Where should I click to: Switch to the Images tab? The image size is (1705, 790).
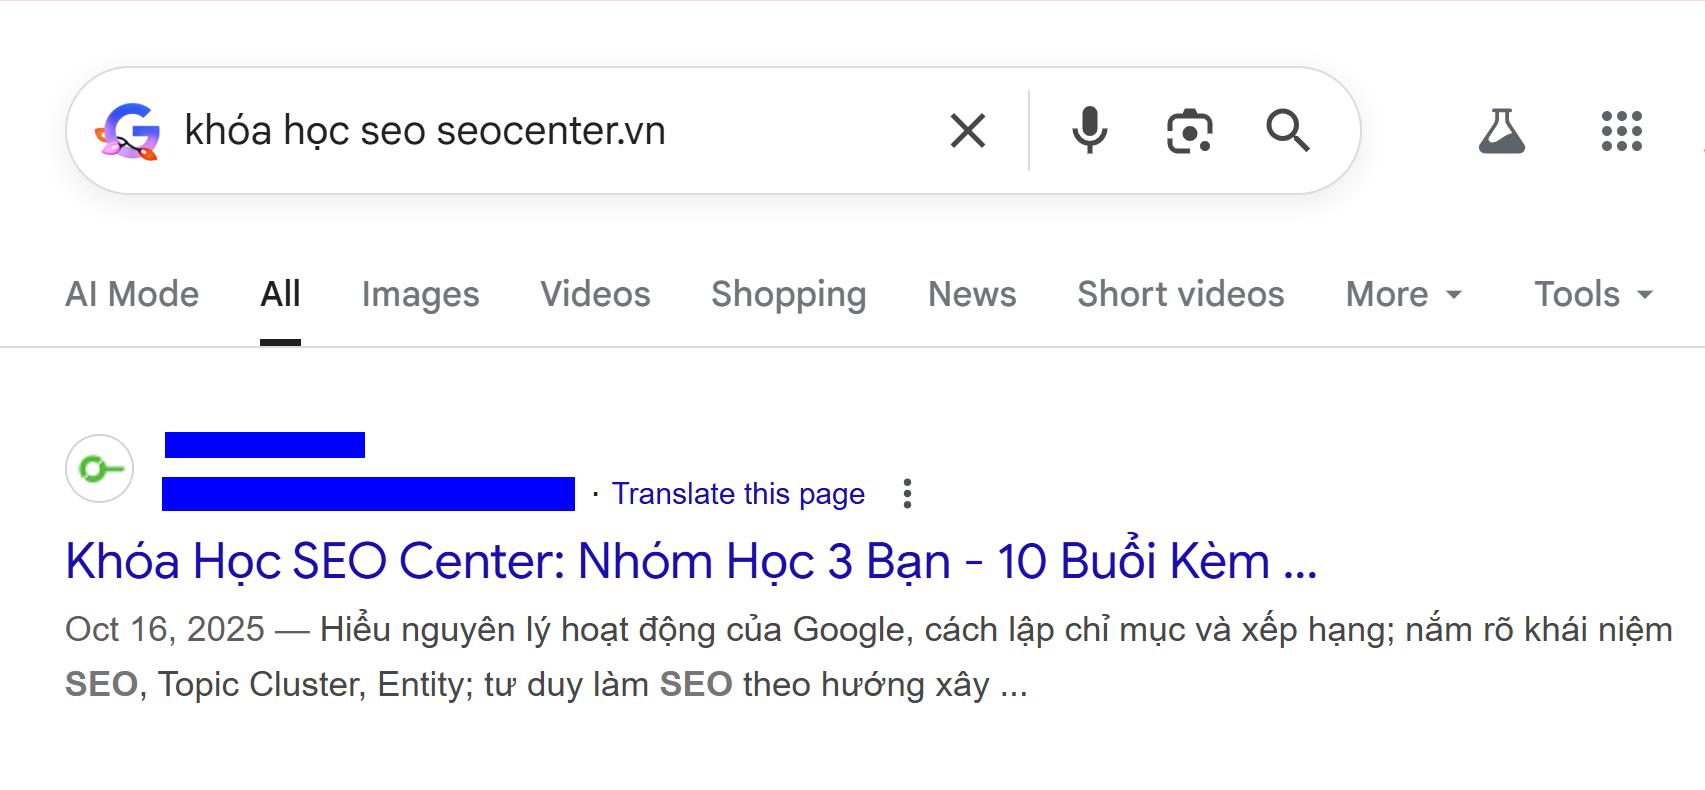pyautogui.click(x=420, y=294)
